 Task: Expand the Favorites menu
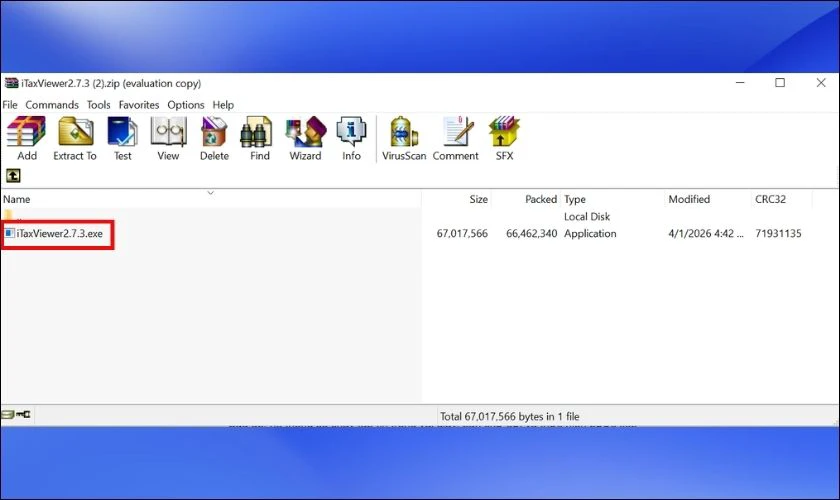[139, 105]
